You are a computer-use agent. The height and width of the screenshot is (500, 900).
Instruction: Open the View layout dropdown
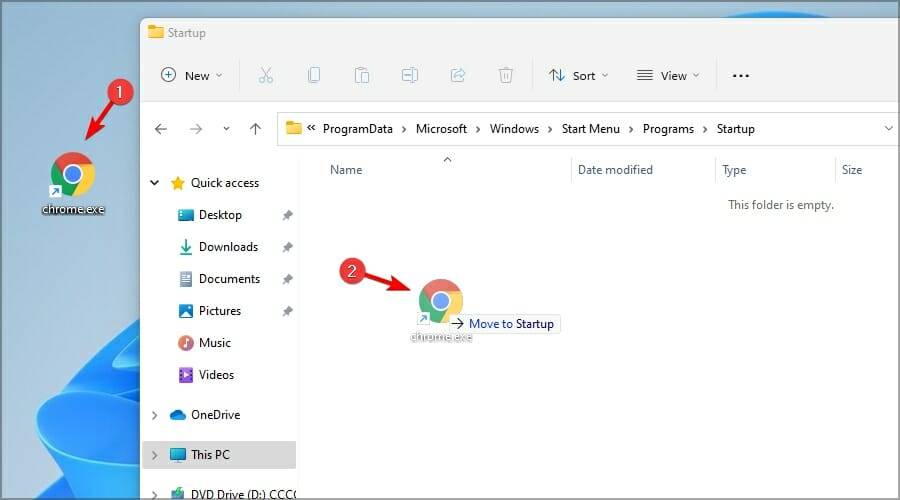coord(667,75)
